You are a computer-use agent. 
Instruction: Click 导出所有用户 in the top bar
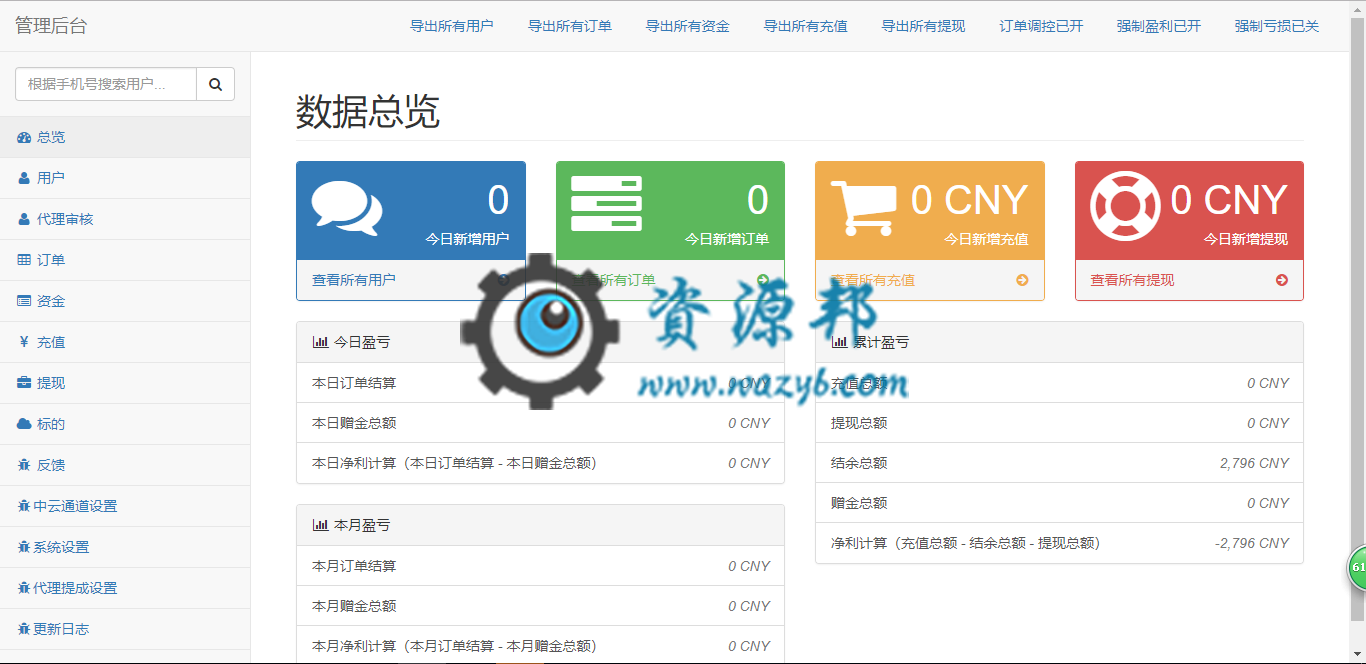tap(452, 26)
